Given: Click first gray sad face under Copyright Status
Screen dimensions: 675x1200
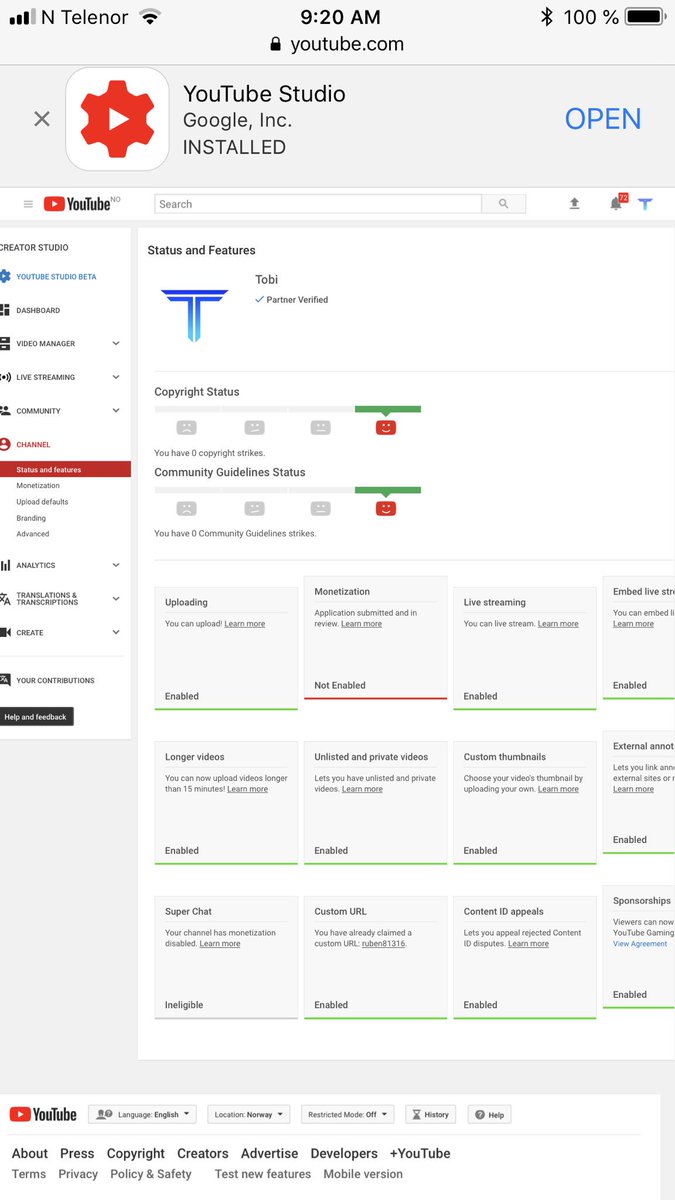Looking at the screenshot, I should (x=186, y=427).
